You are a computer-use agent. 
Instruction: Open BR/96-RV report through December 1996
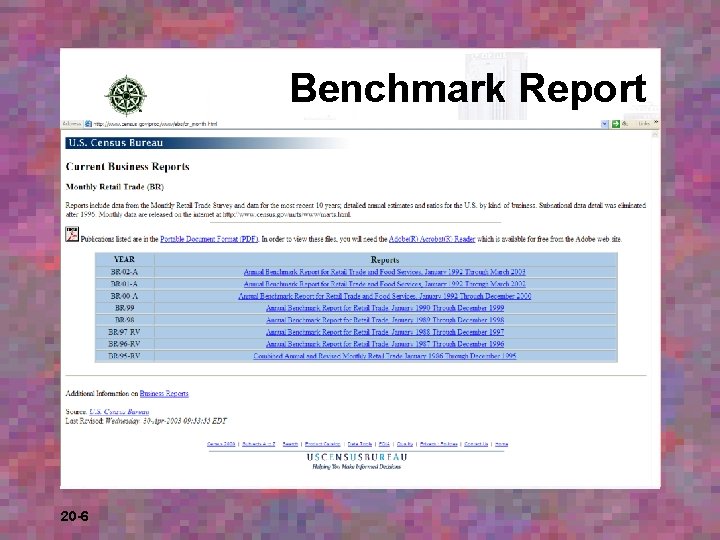tap(385, 344)
